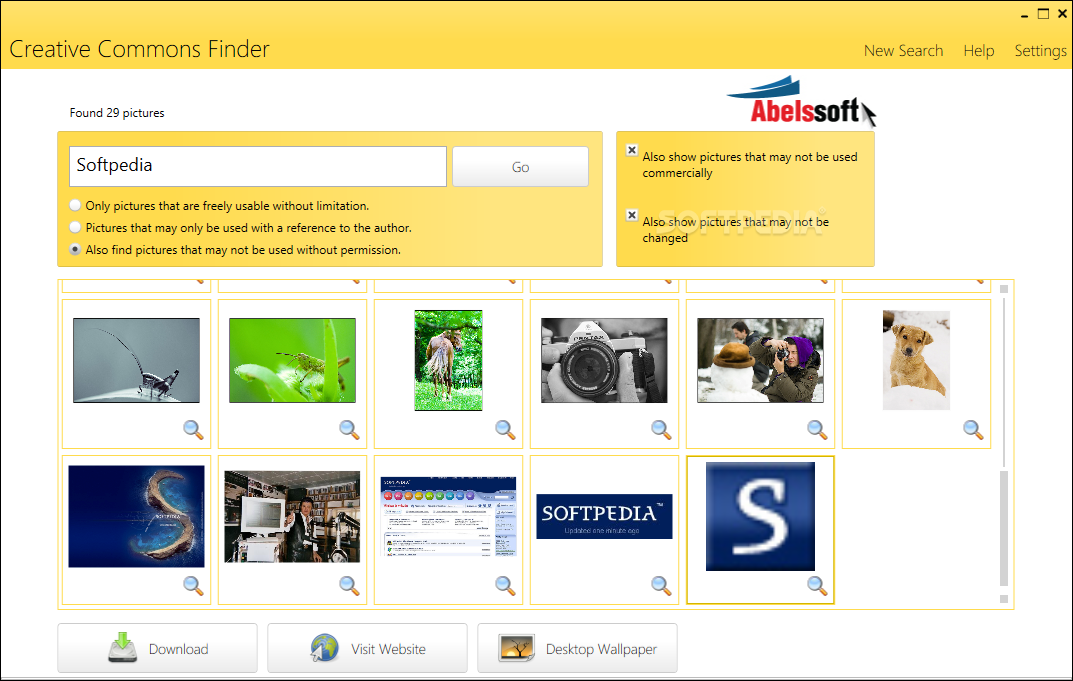This screenshot has height=681, width=1073.
Task: Zoom the SOFTPEDIA banner logo via magnifier
Action: coord(662,586)
